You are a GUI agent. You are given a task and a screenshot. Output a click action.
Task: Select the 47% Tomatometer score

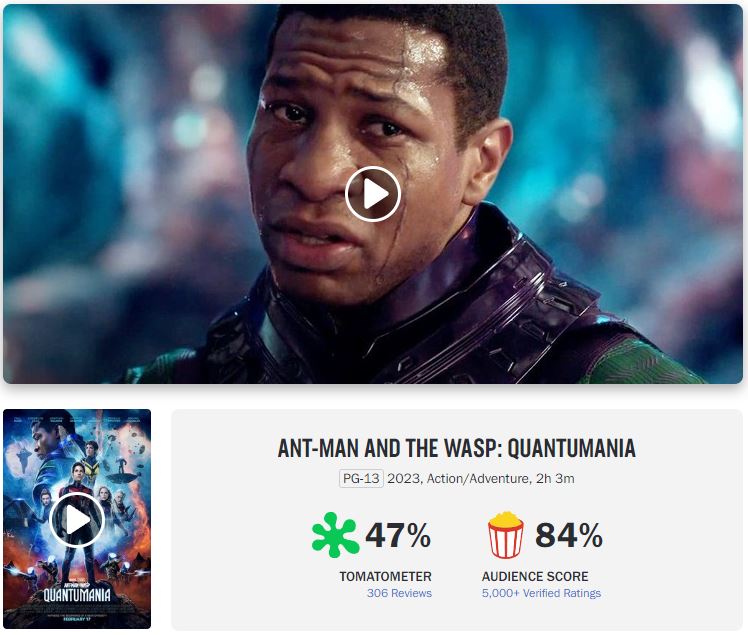point(398,535)
